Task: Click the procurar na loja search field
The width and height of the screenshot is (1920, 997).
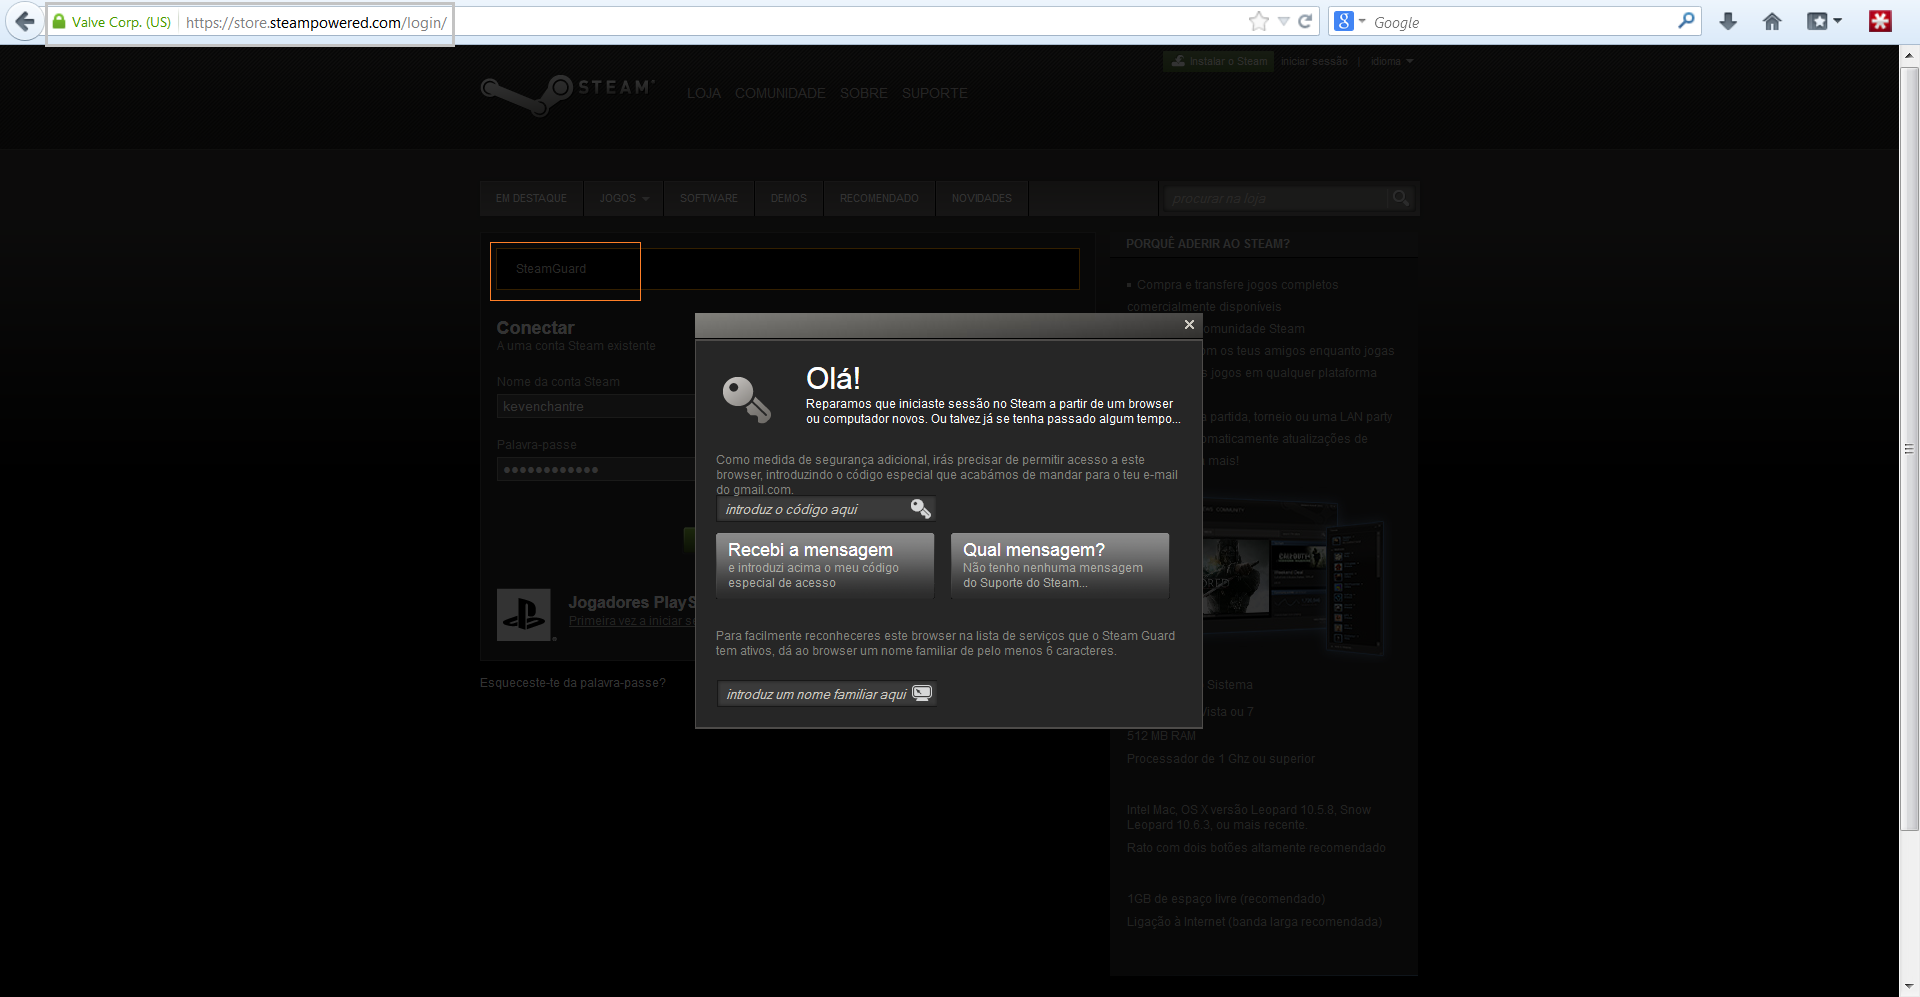Action: click(x=1276, y=198)
